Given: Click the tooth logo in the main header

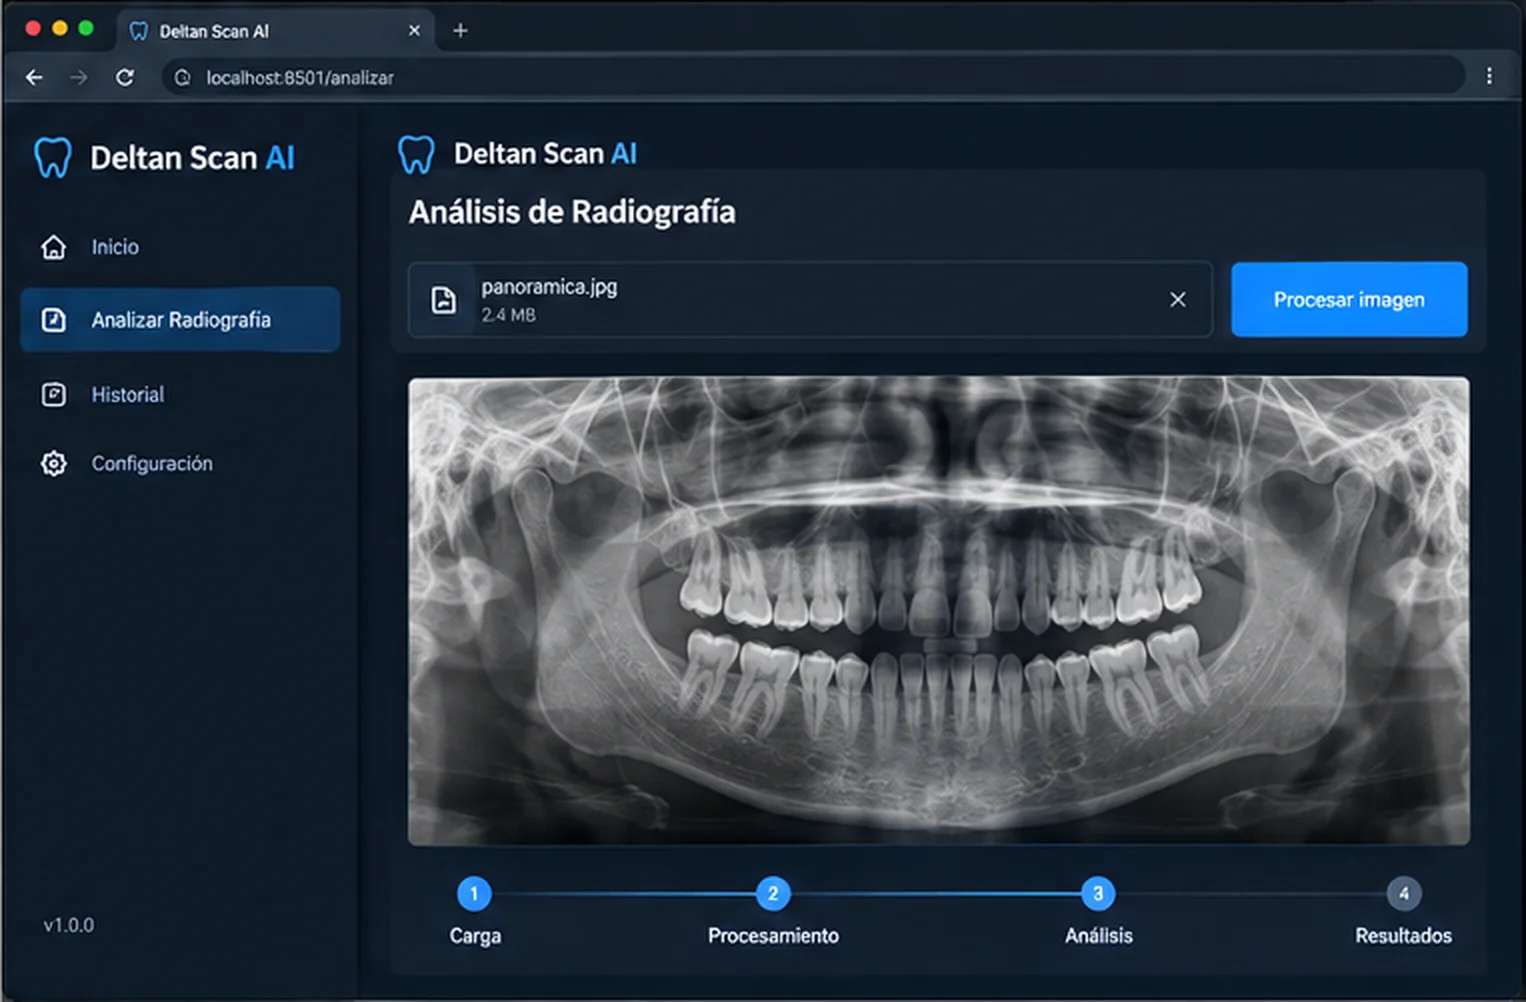Looking at the screenshot, I should [416, 155].
